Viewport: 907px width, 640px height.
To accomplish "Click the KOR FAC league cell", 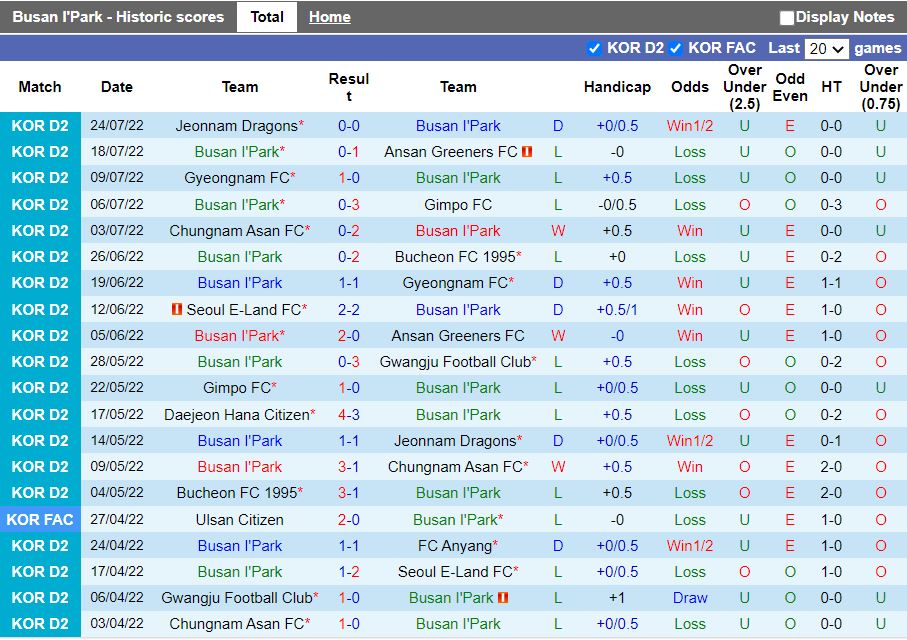I will point(40,520).
